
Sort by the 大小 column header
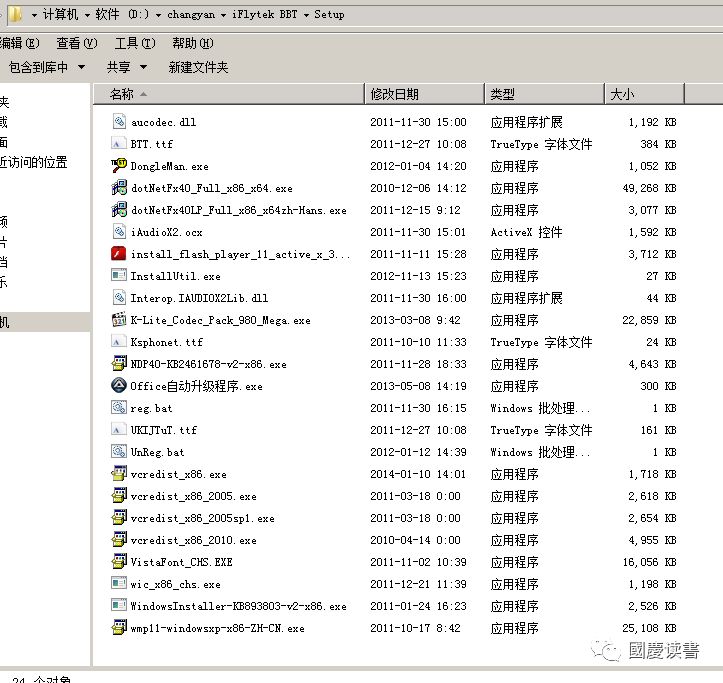point(644,94)
